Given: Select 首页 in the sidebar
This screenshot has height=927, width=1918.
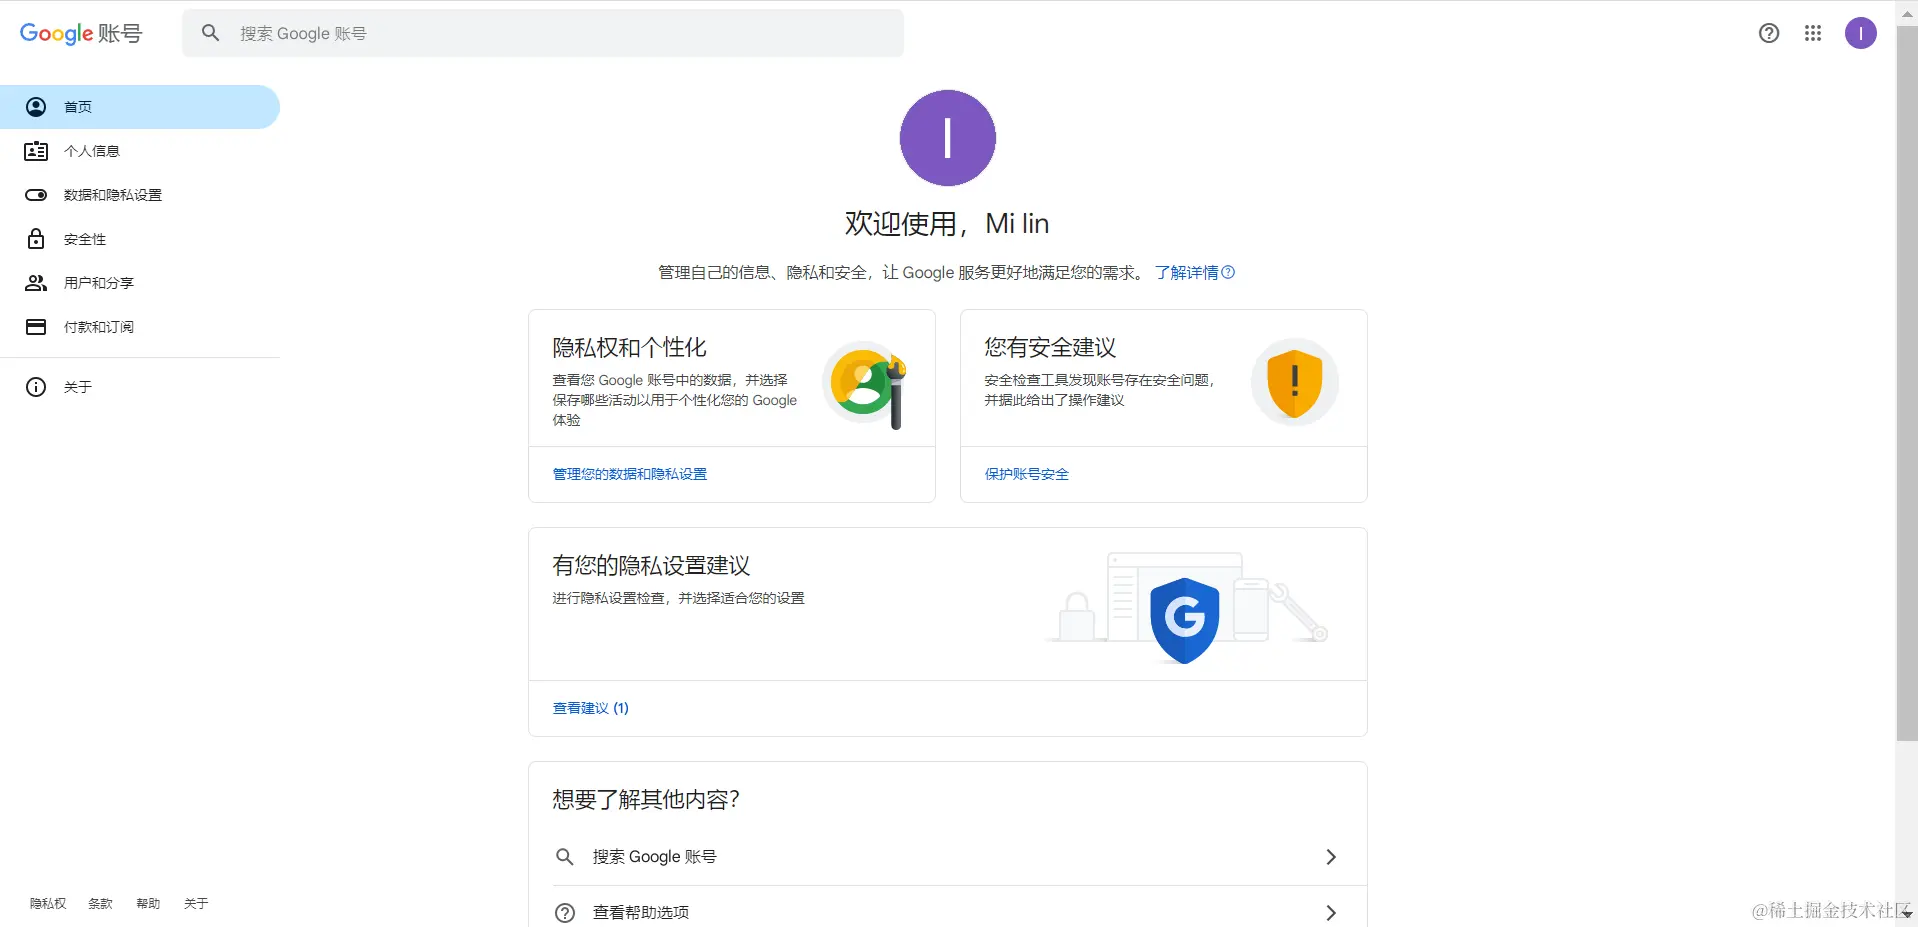Looking at the screenshot, I should coord(140,107).
